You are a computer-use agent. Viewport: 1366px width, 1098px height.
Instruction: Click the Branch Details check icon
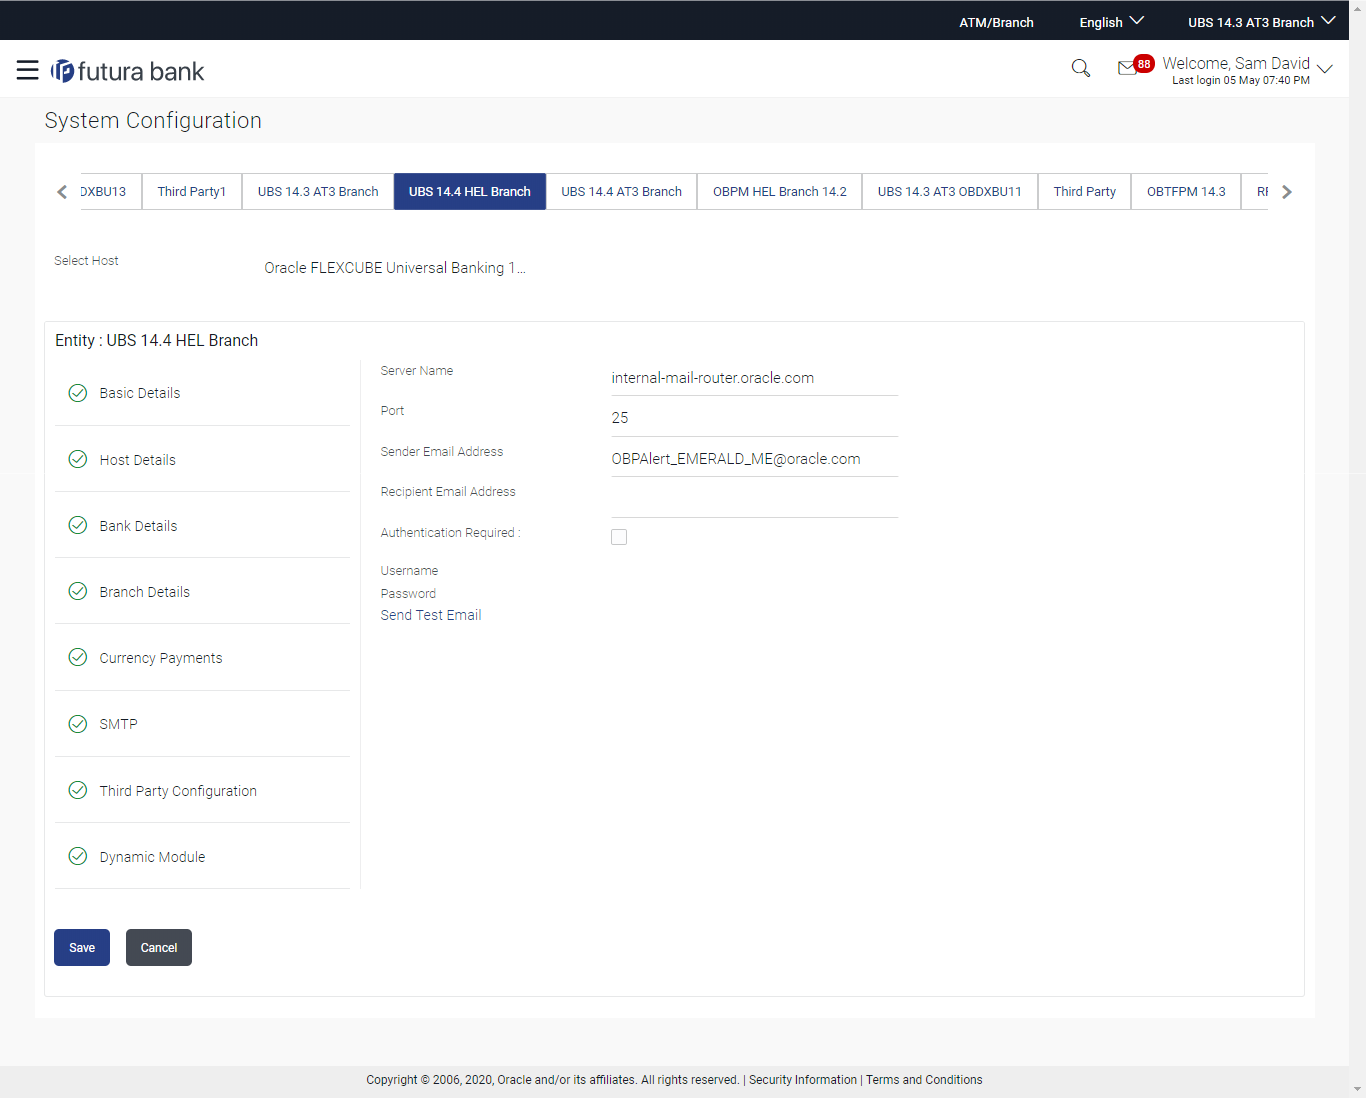coord(78,591)
